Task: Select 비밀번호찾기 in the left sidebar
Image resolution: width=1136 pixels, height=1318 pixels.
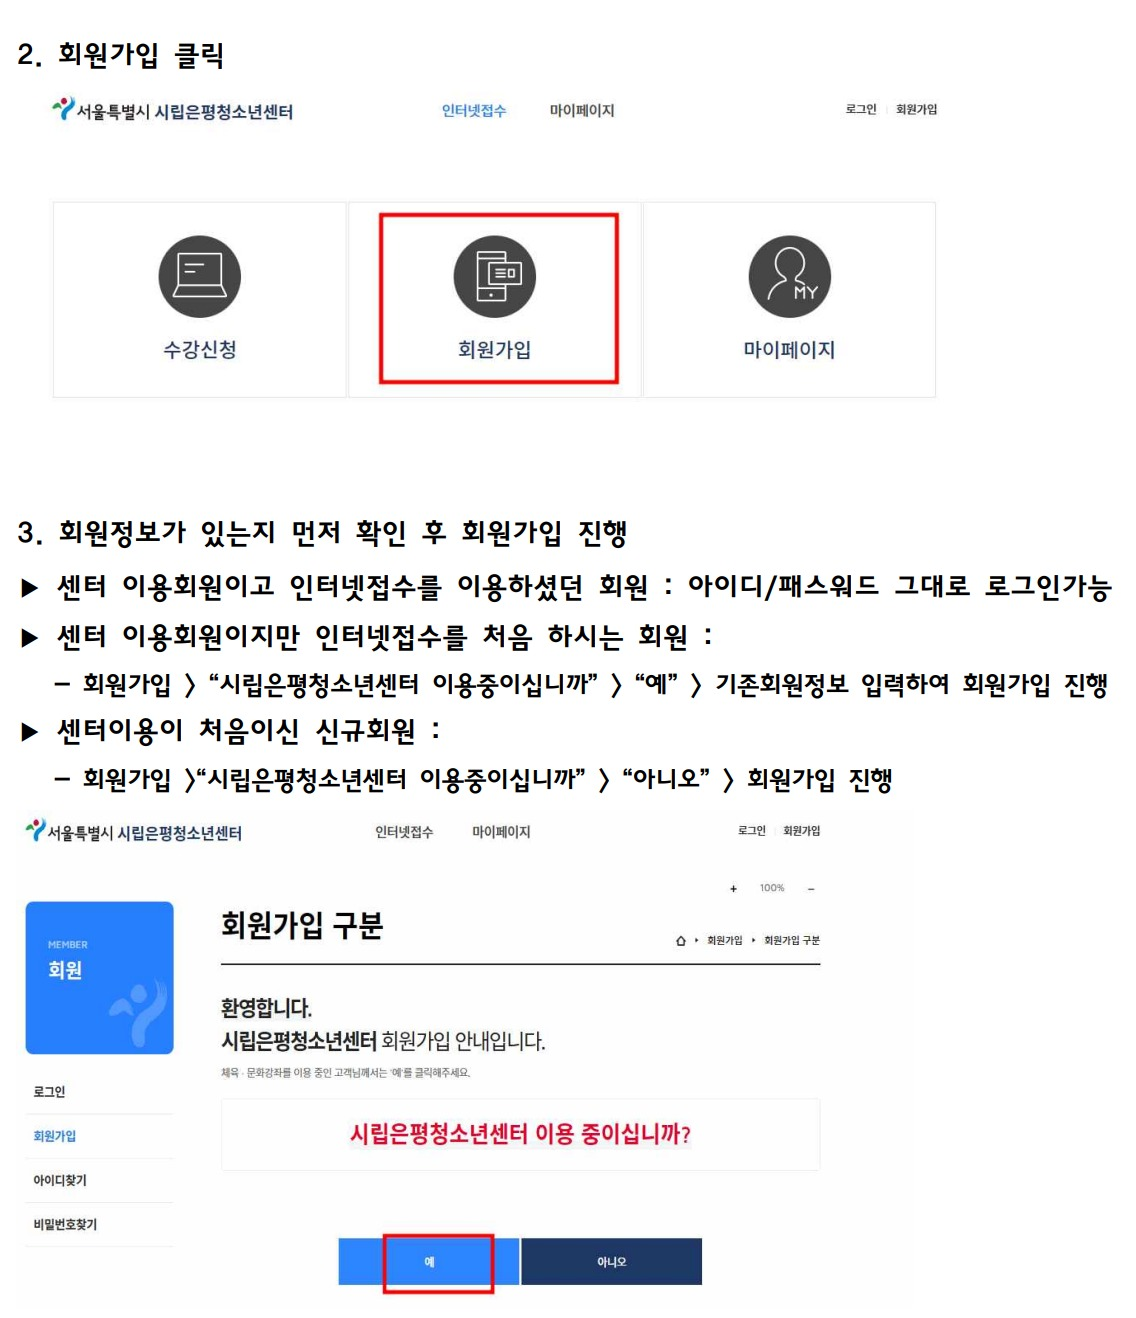Action: tap(65, 1224)
